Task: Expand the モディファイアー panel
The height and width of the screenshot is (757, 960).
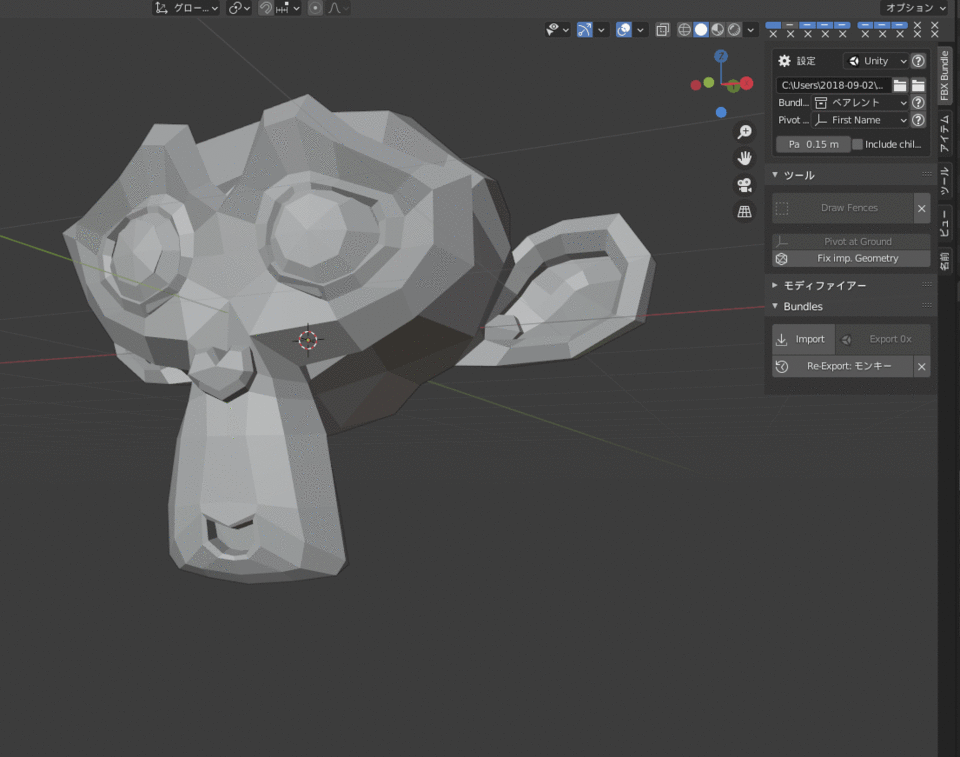Action: [824, 286]
